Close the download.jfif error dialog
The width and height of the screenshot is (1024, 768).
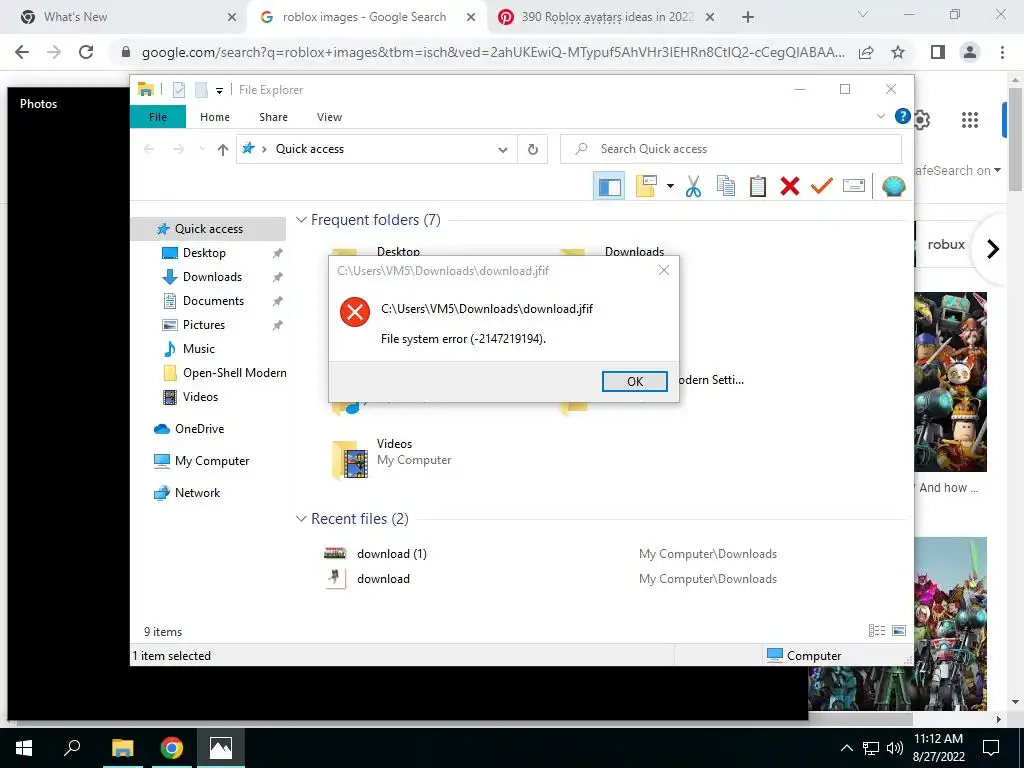click(x=664, y=270)
